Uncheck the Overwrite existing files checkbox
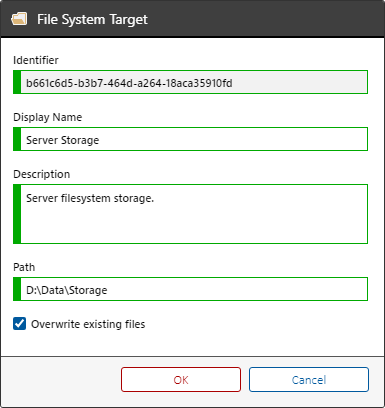The height and width of the screenshot is (408, 385). click(x=20, y=324)
